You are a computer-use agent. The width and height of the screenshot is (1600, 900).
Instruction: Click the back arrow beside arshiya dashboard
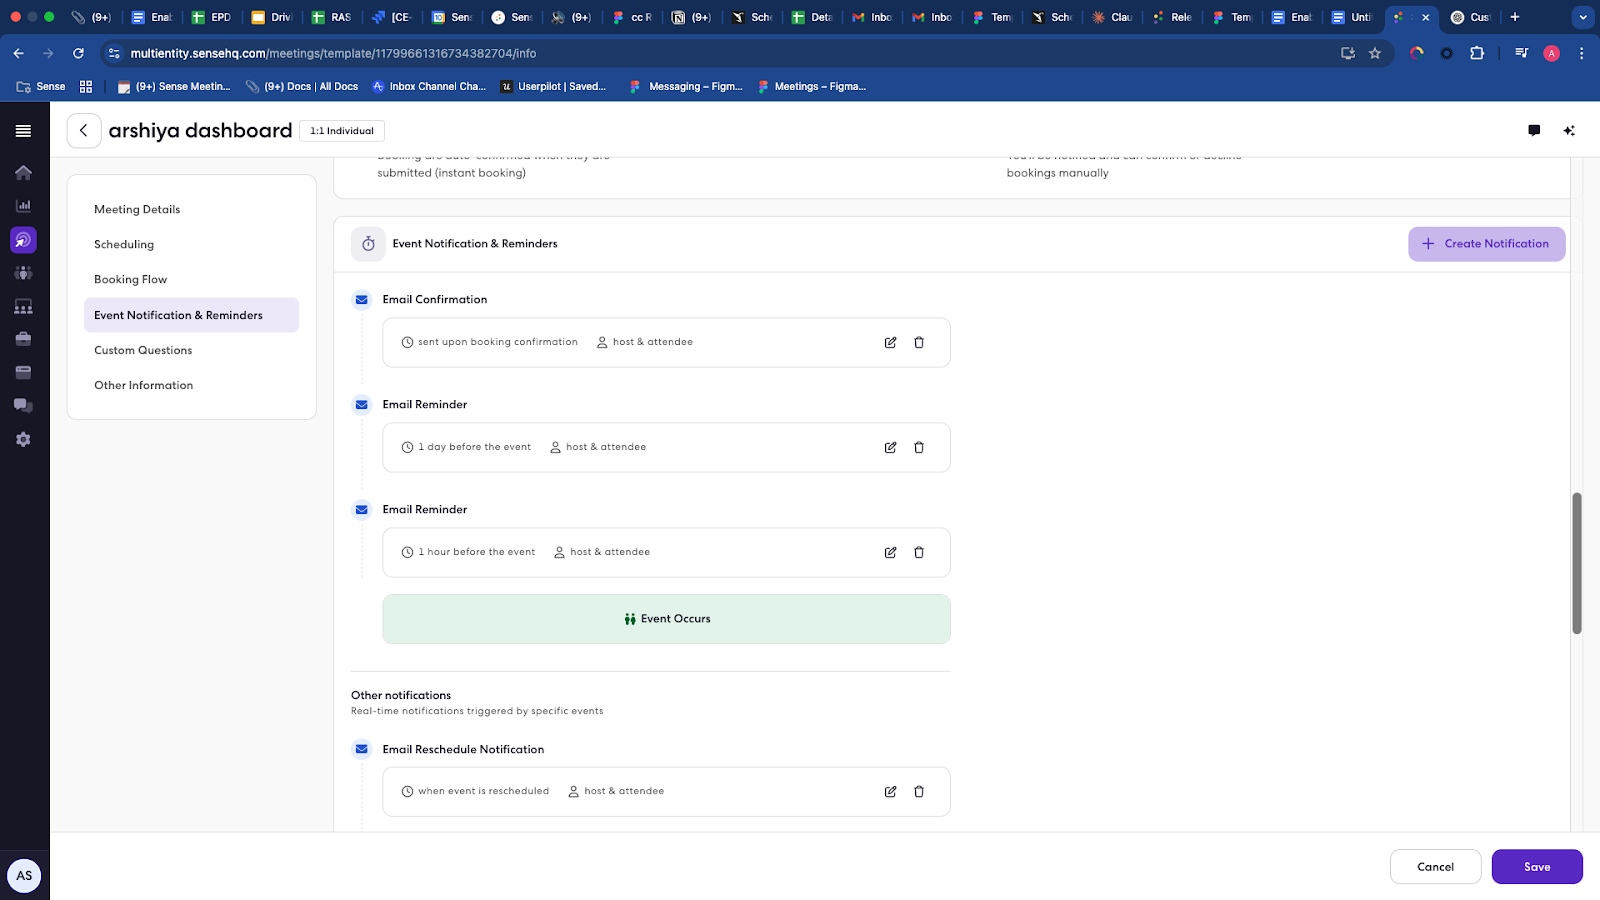coord(84,131)
